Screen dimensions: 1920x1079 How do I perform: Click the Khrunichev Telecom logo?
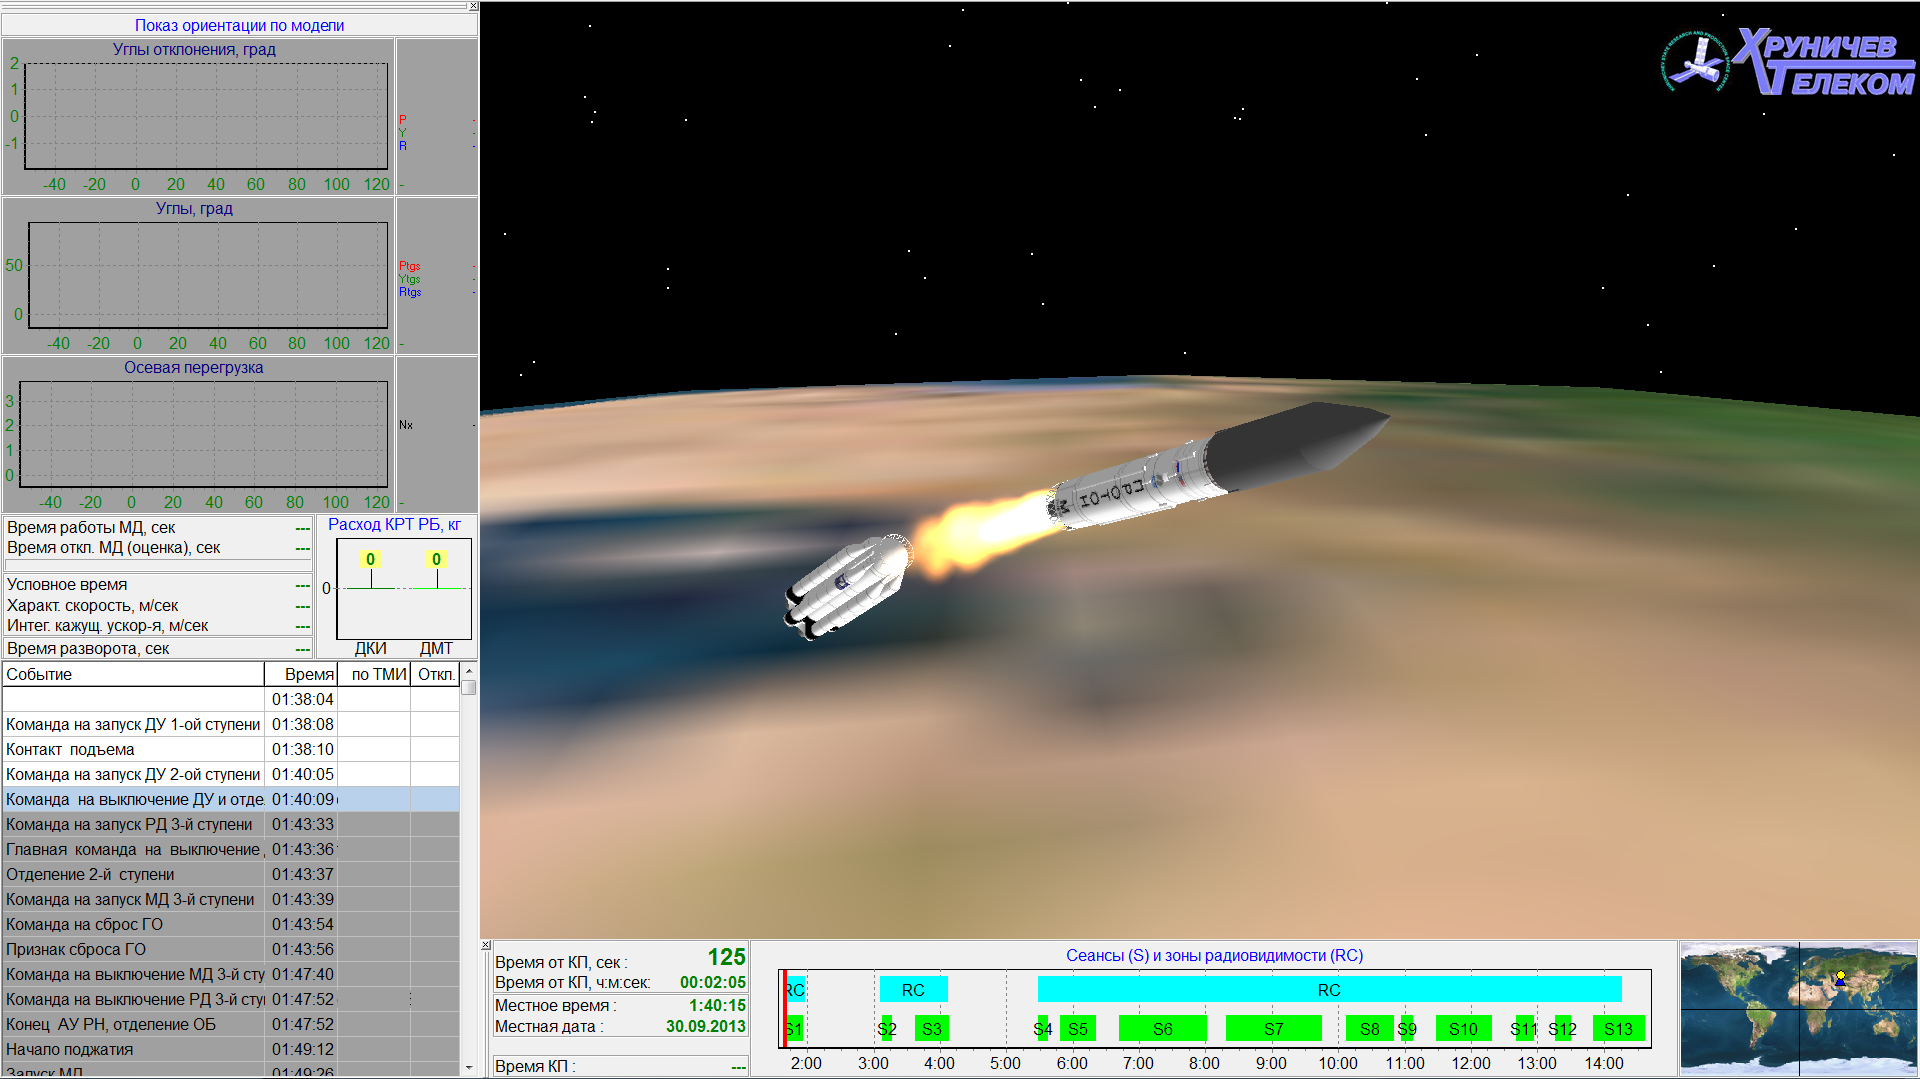point(1789,62)
